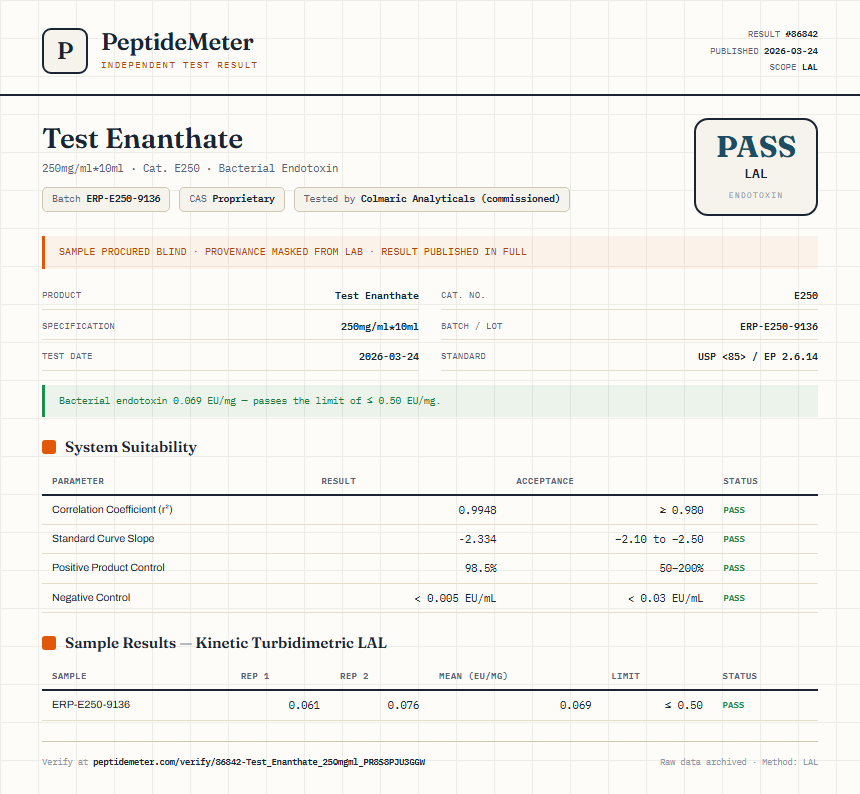Click the ≥ 0.980 acceptance value

(681, 510)
